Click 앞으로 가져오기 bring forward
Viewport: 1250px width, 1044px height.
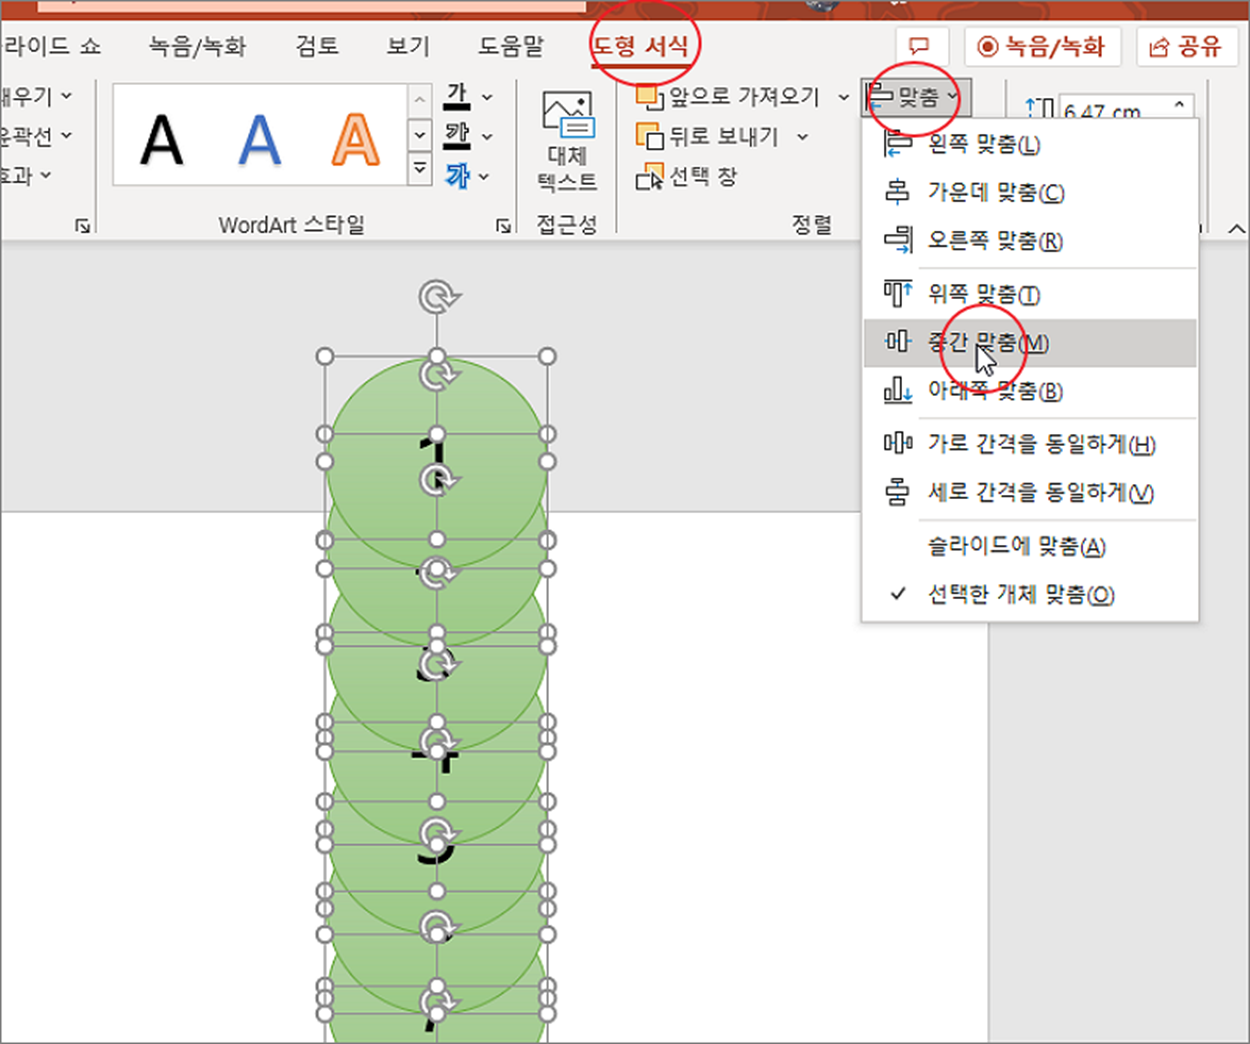(x=728, y=96)
